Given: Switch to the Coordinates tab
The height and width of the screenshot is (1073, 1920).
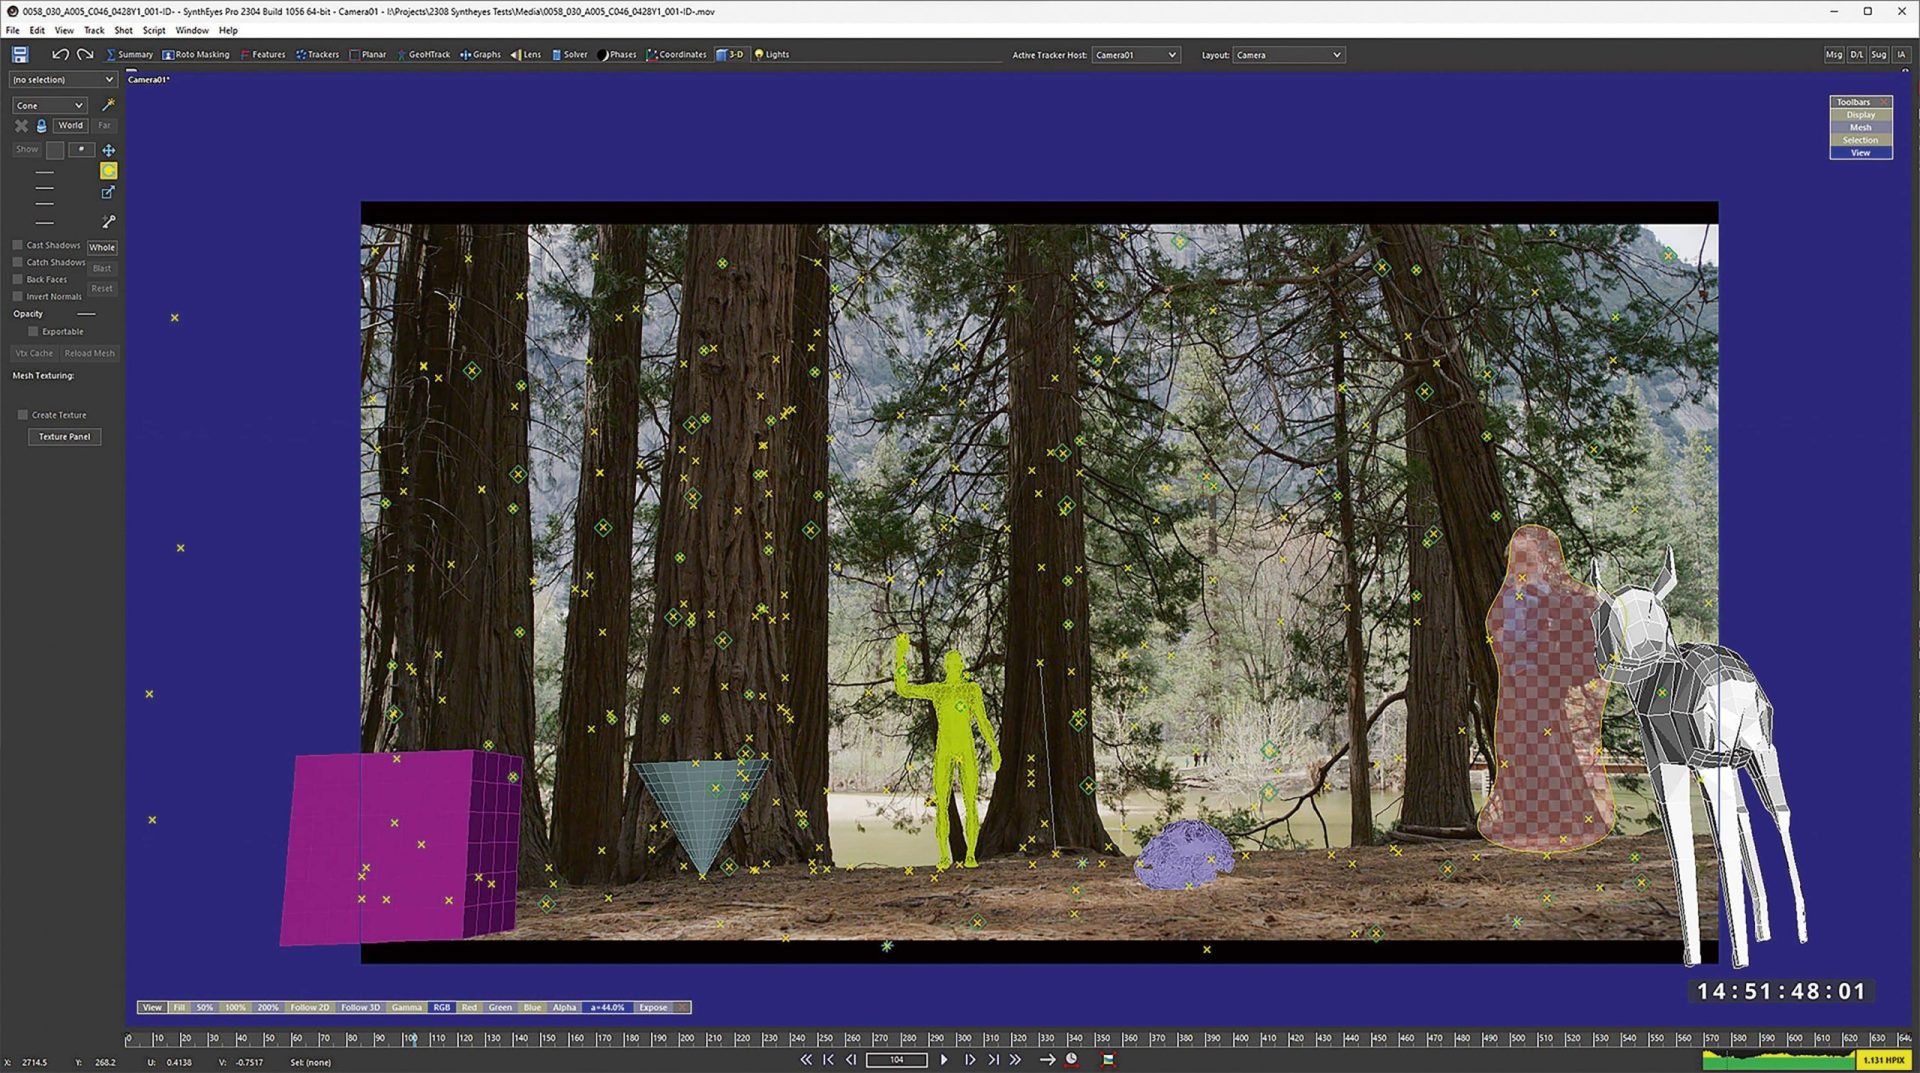Looking at the screenshot, I should coord(677,54).
